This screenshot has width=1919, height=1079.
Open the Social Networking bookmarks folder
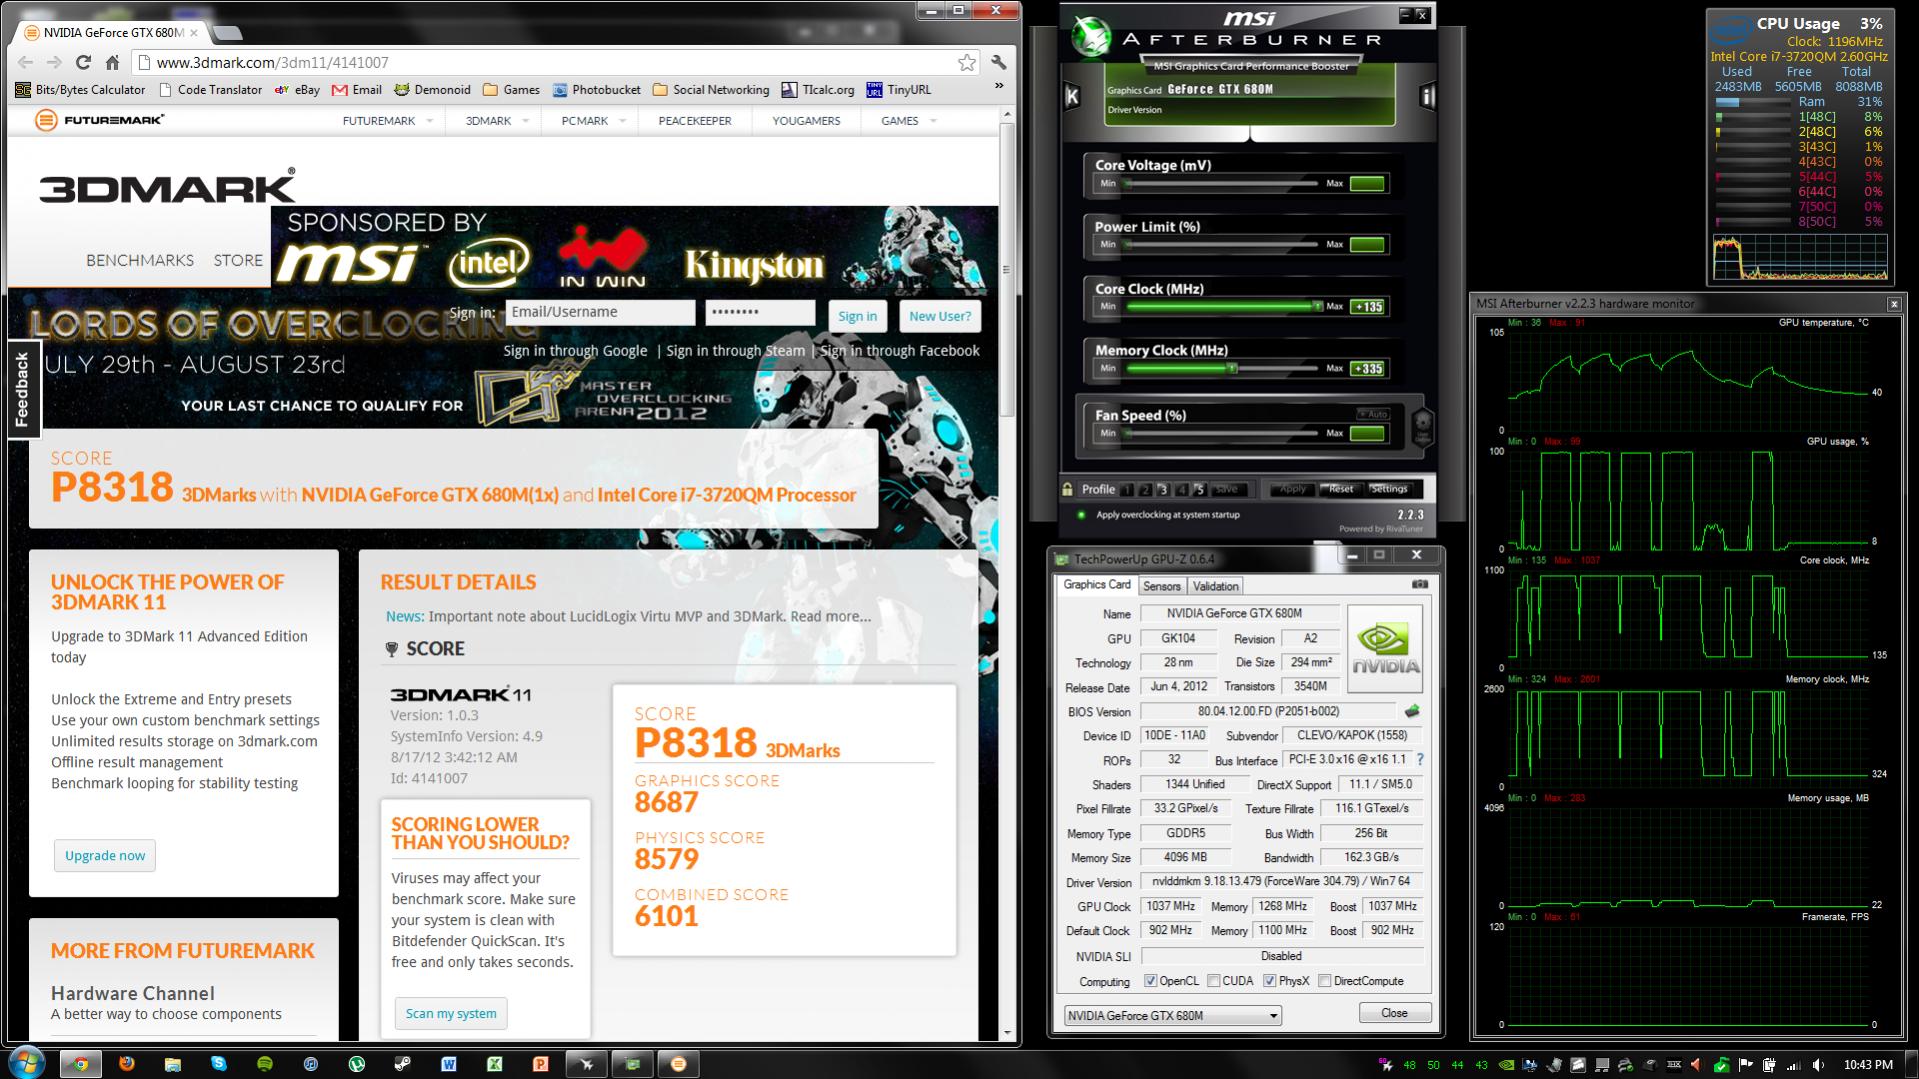[711, 89]
